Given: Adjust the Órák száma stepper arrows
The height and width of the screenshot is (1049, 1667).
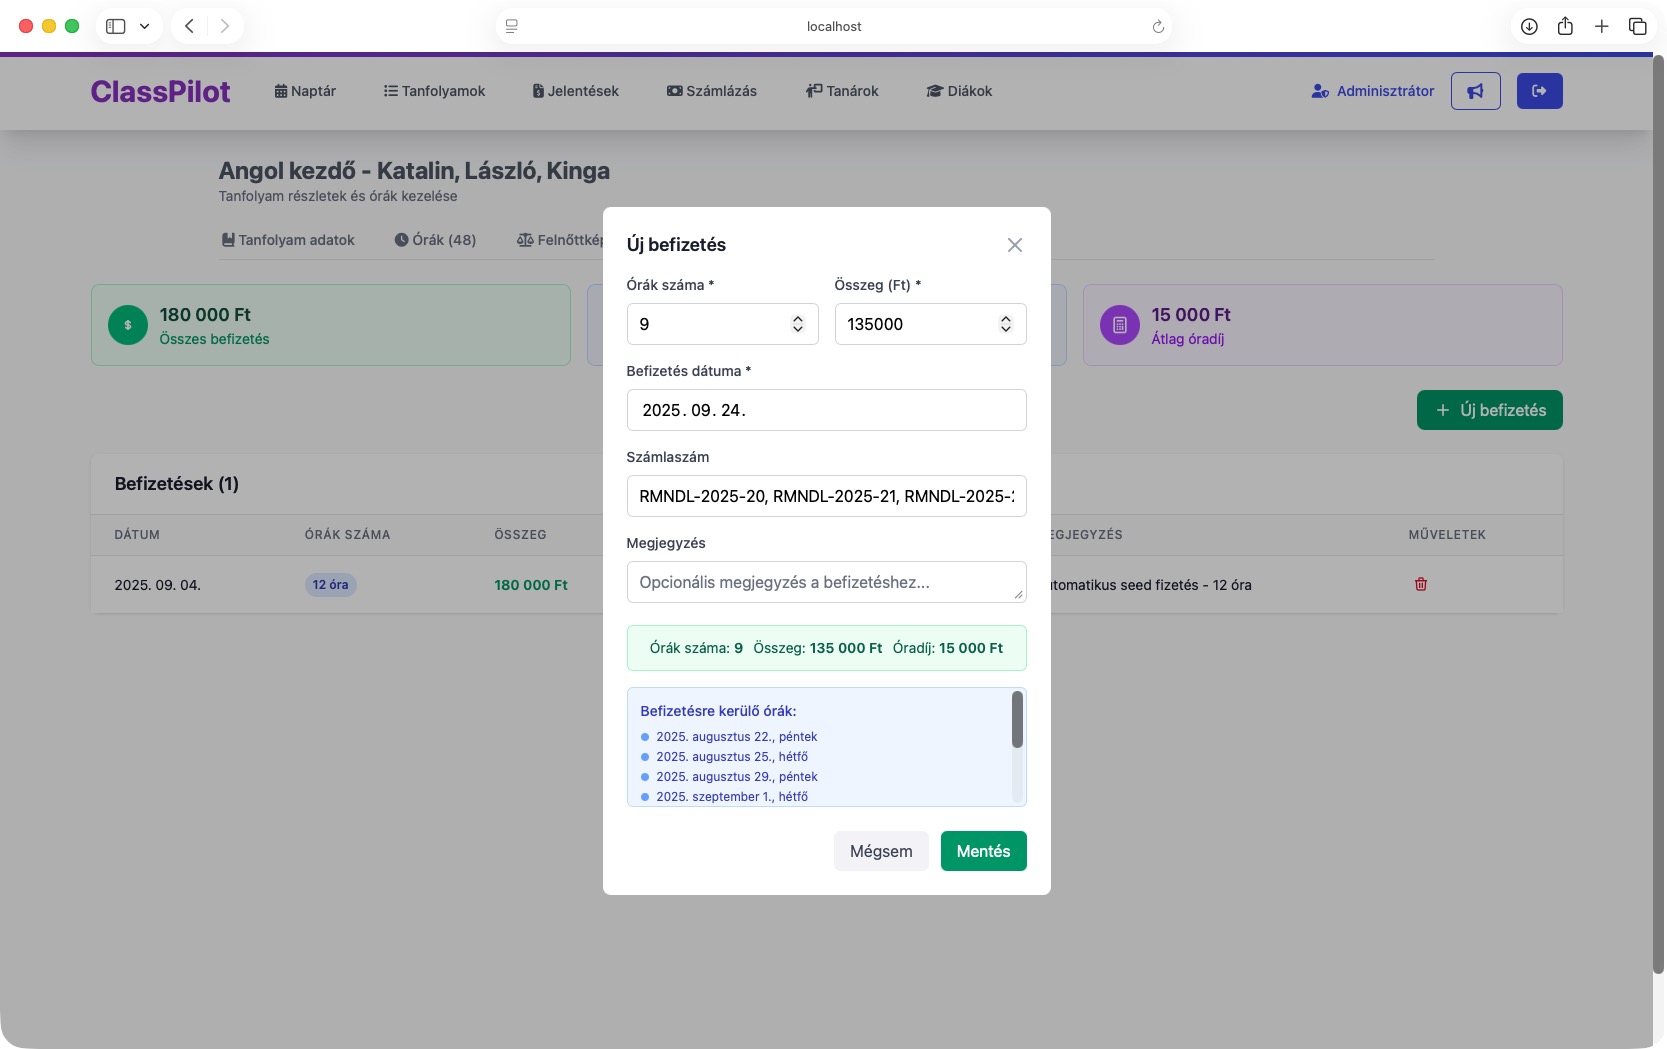Looking at the screenshot, I should pos(797,324).
